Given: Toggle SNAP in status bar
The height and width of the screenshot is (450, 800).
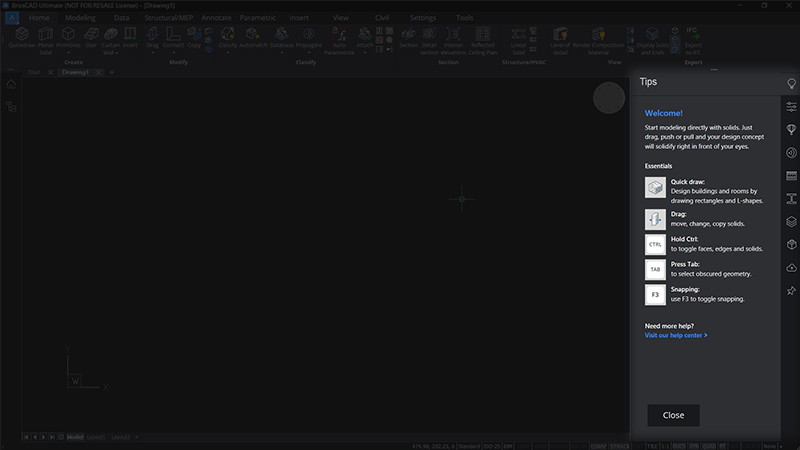Looking at the screenshot, I should pyautogui.click(x=523, y=446).
